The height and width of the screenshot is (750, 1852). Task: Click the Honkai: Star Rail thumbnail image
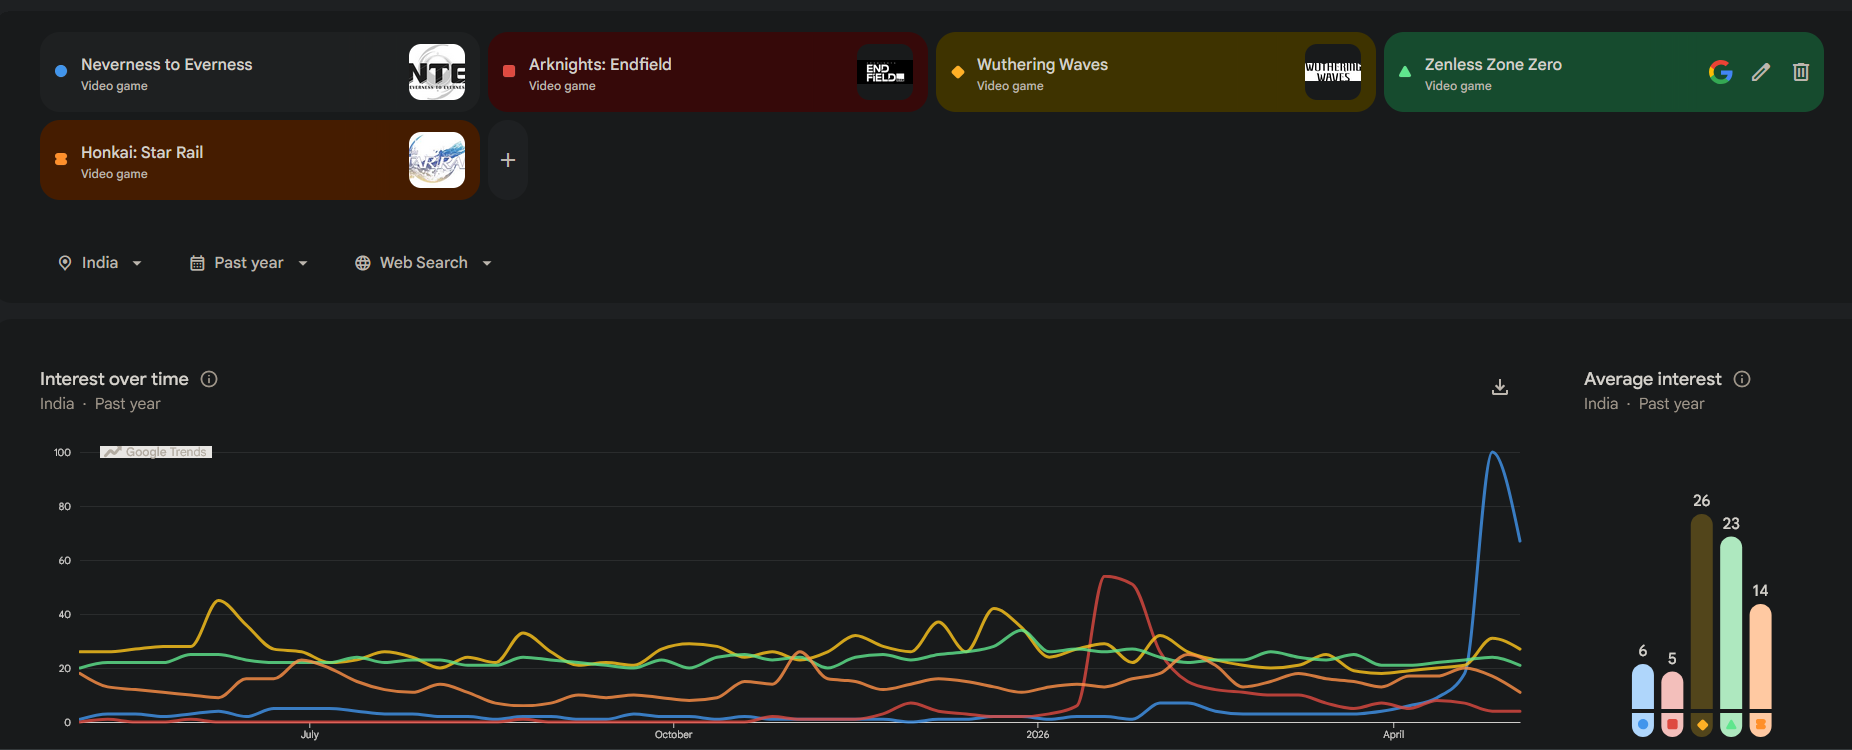coord(437,160)
